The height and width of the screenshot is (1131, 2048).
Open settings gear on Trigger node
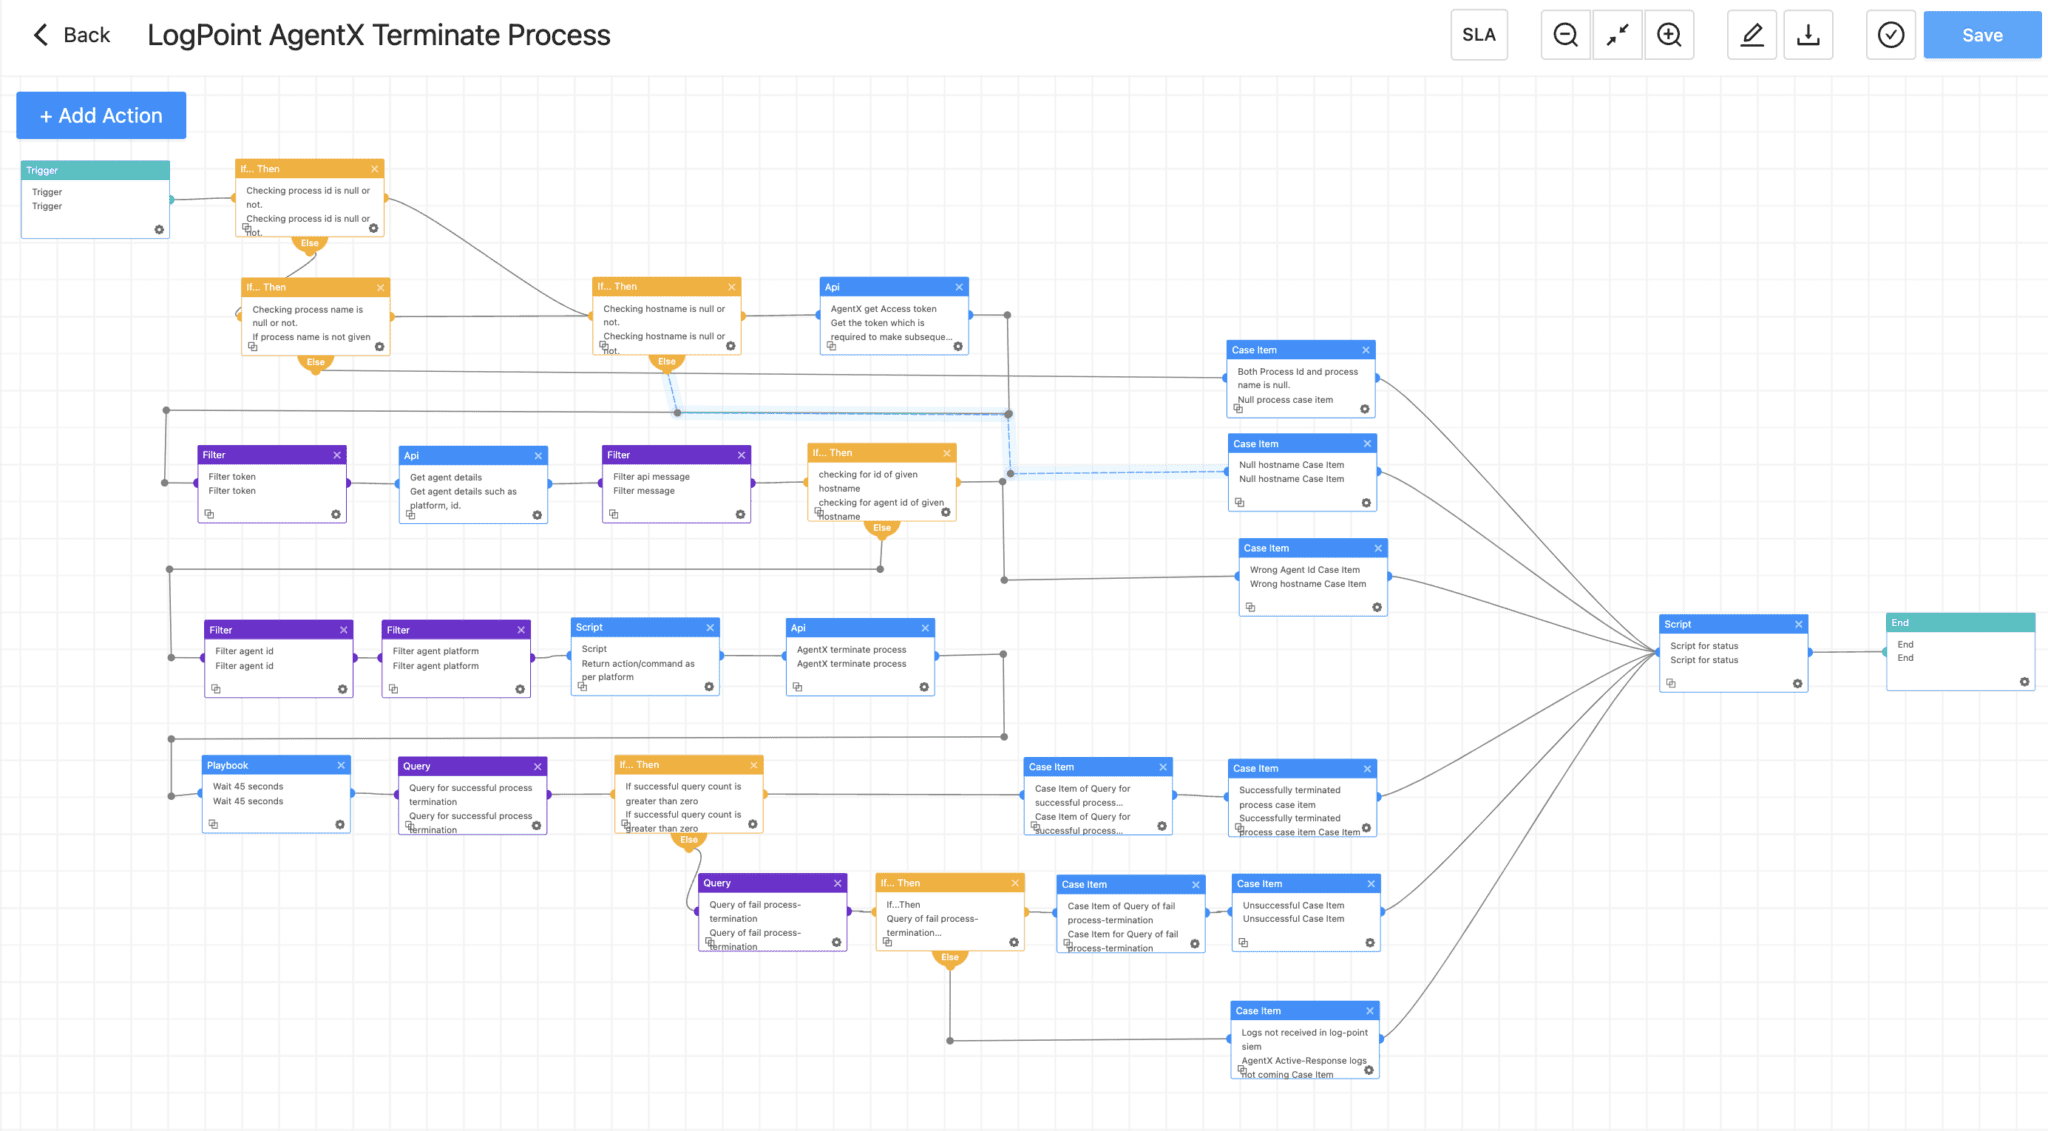coord(159,229)
